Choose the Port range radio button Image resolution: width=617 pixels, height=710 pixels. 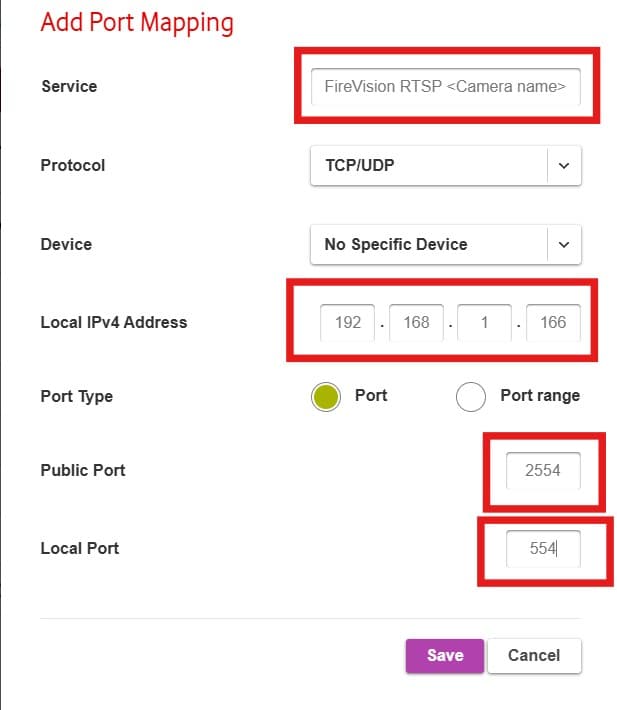tap(471, 396)
